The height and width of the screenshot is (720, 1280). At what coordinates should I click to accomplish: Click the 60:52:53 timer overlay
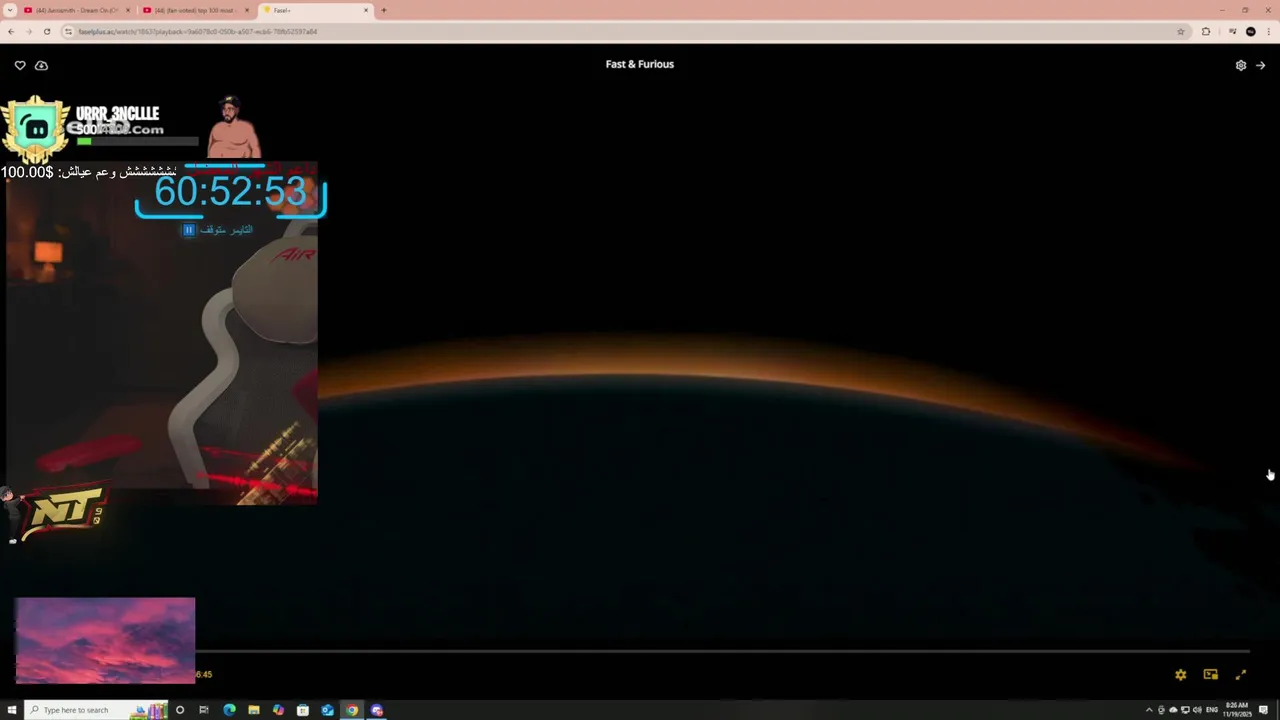point(230,192)
